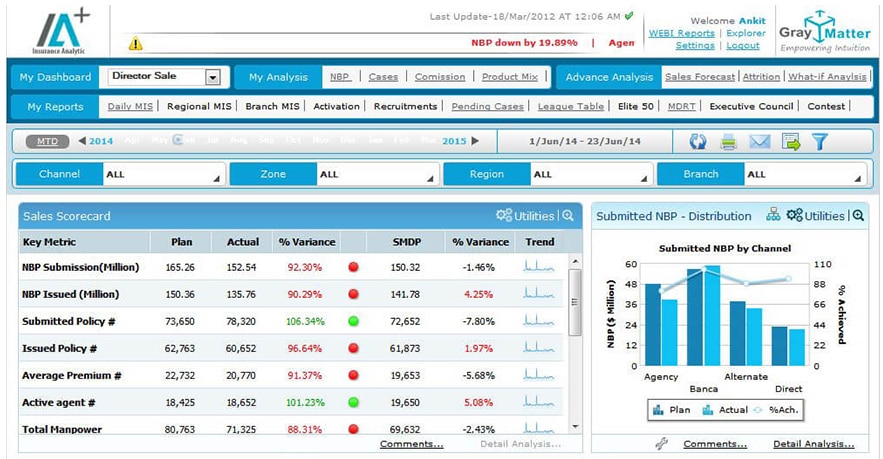Open the My Analysis tab

(278, 77)
